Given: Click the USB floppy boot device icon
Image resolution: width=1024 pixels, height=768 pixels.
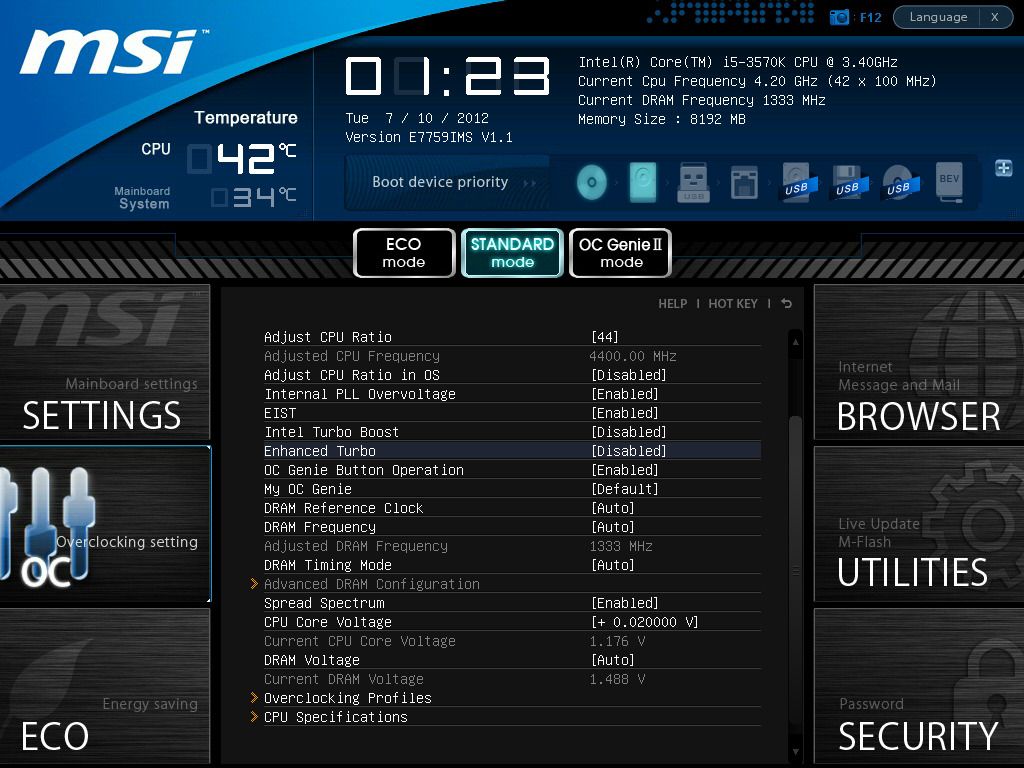Looking at the screenshot, I should (848, 184).
